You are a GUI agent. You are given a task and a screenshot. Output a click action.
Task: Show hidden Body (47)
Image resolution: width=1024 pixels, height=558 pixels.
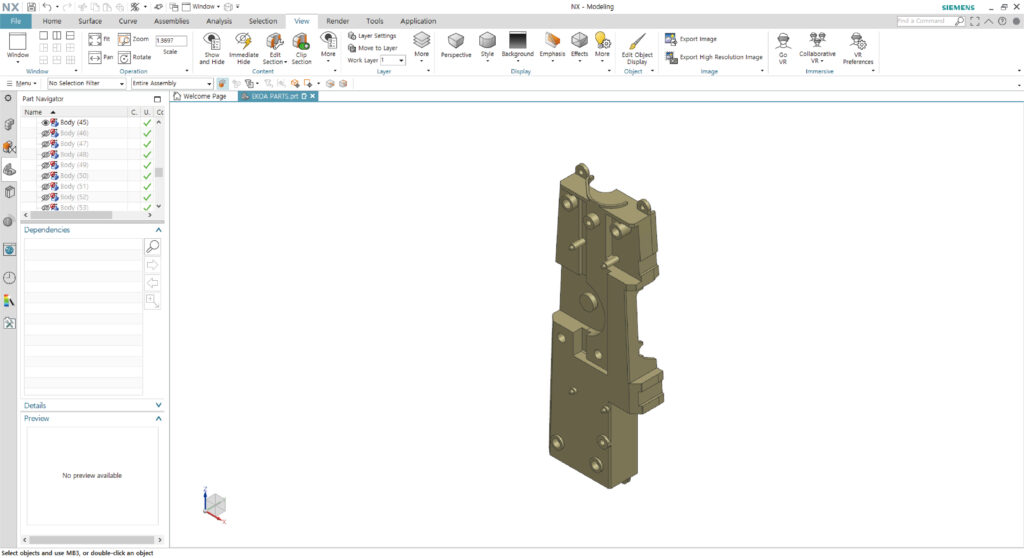coord(46,144)
